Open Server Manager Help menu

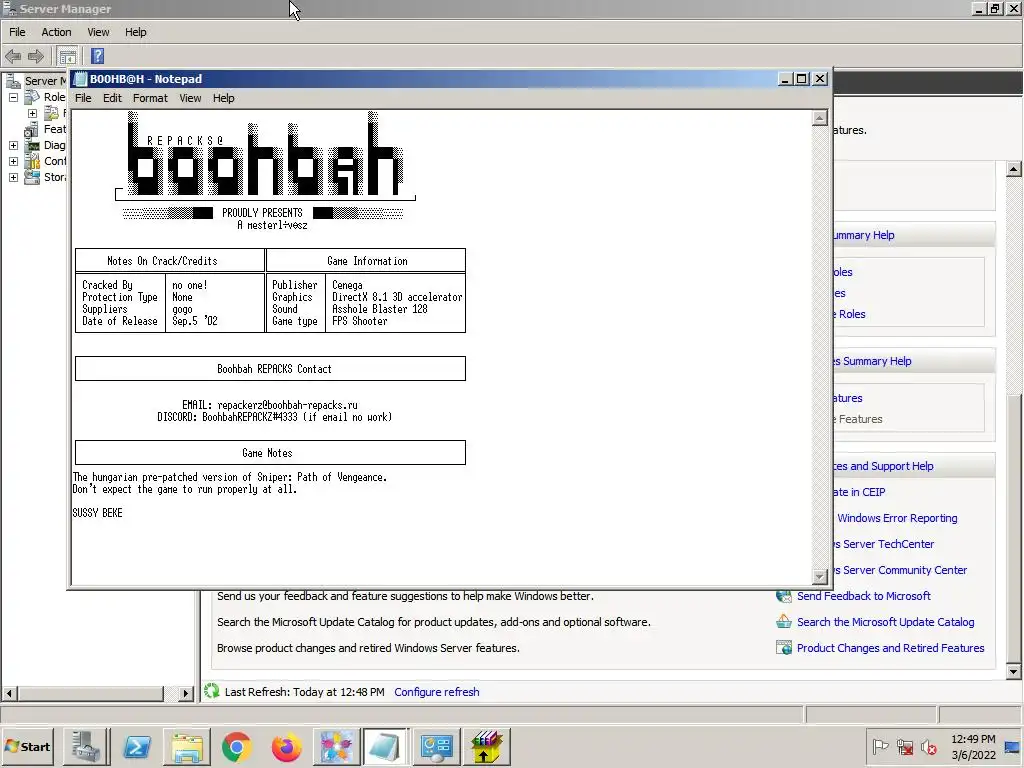coord(136,32)
